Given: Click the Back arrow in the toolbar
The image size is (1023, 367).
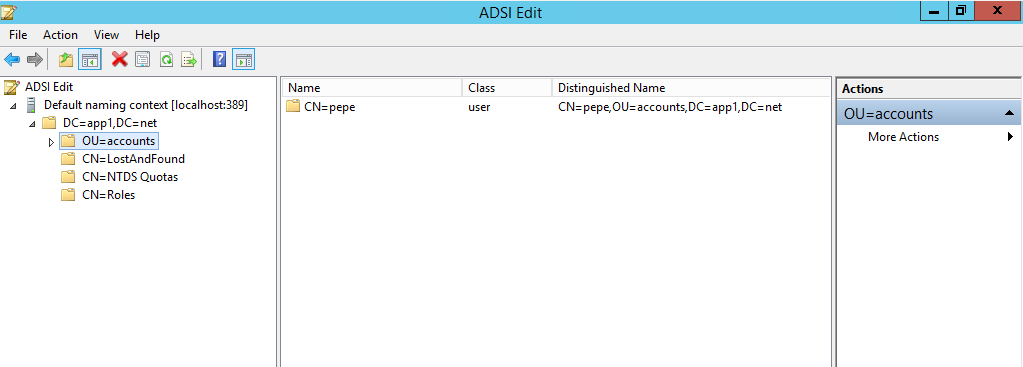Looking at the screenshot, I should [x=12, y=60].
